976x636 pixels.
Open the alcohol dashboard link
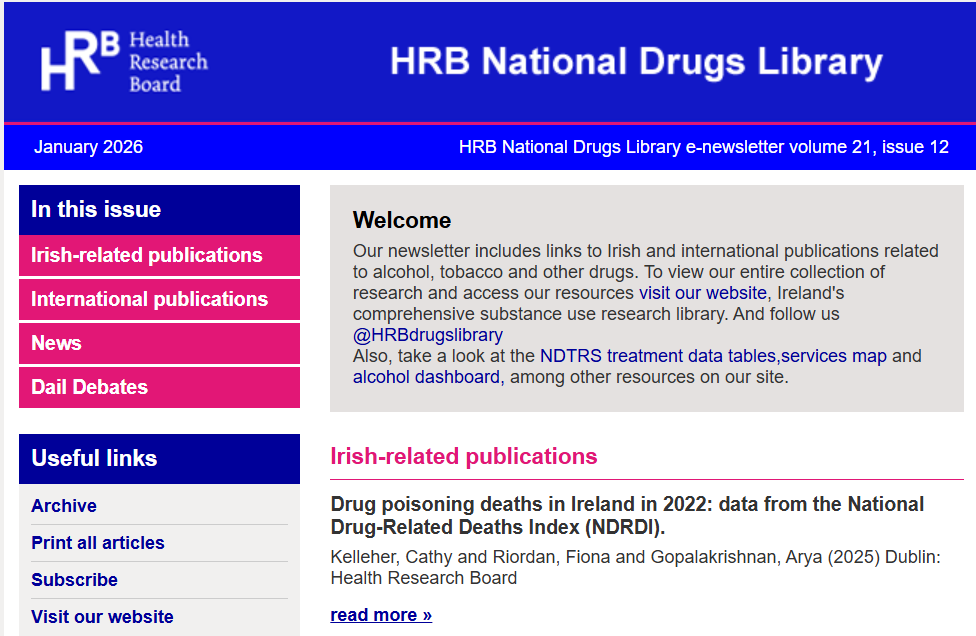tap(426, 377)
